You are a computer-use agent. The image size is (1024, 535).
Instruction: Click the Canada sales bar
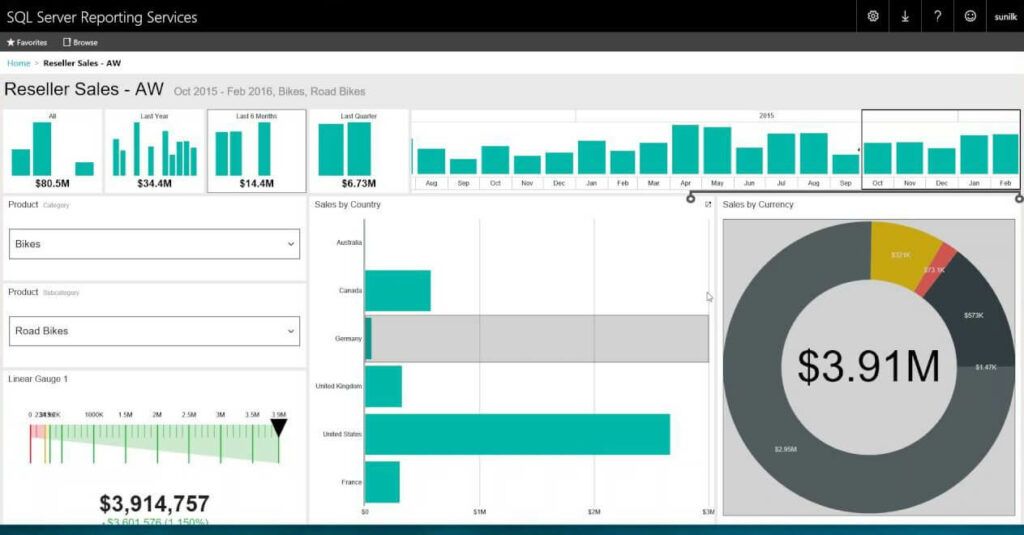(397, 291)
